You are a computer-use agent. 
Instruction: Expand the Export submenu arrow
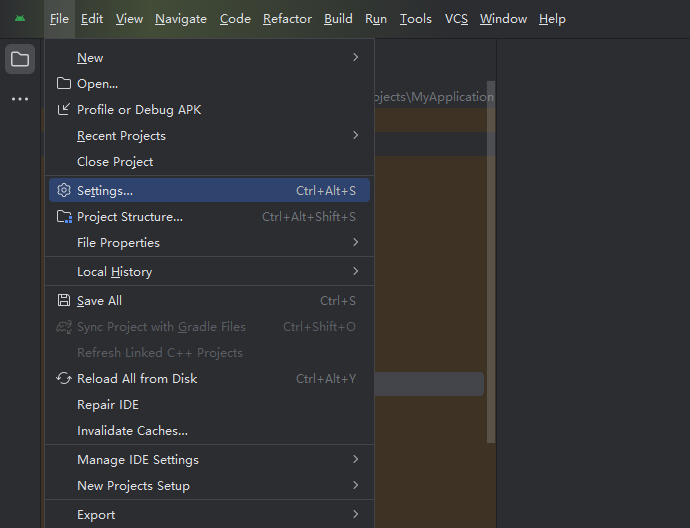click(356, 514)
